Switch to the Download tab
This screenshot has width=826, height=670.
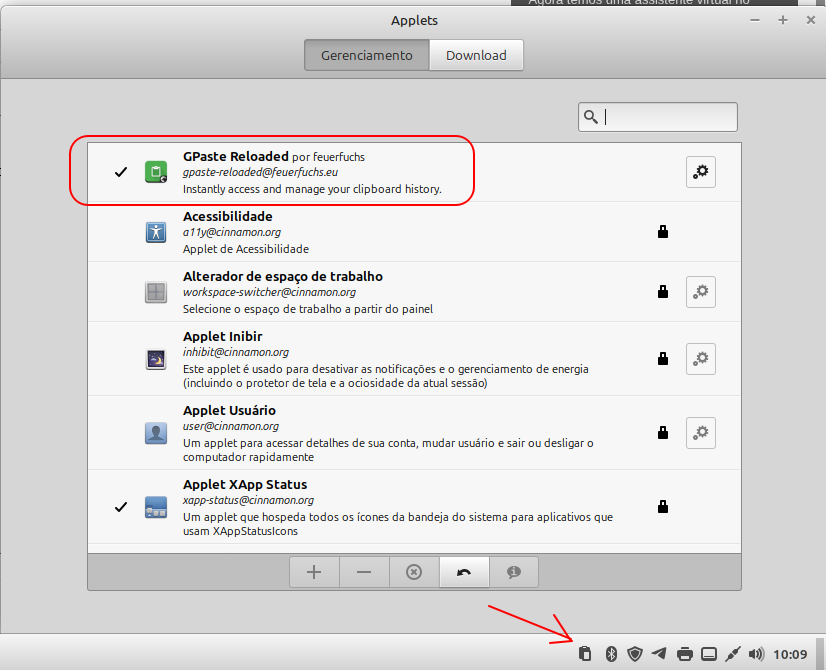click(x=476, y=56)
